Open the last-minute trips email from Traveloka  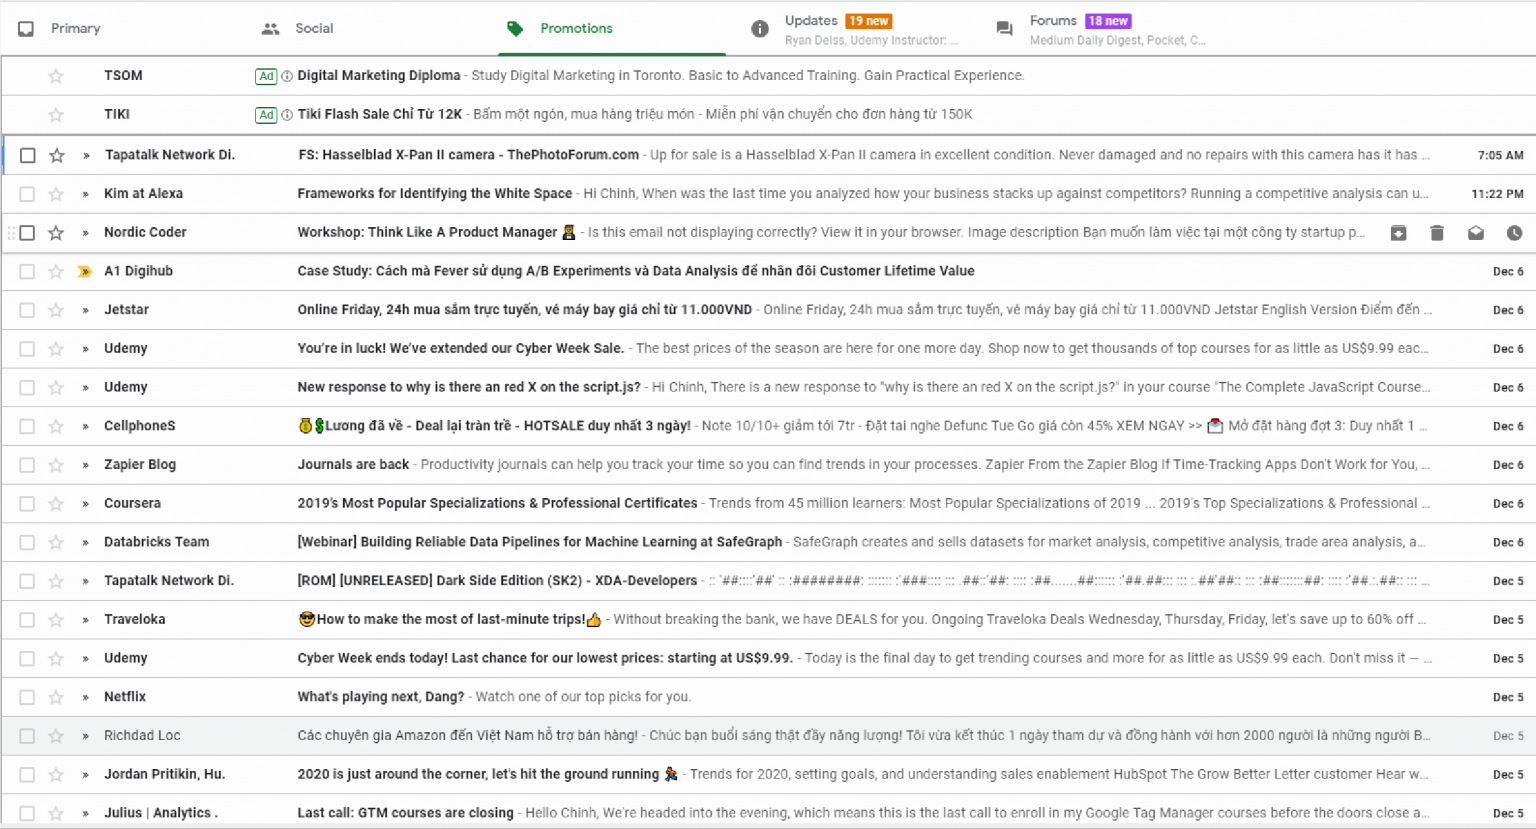tap(768, 620)
